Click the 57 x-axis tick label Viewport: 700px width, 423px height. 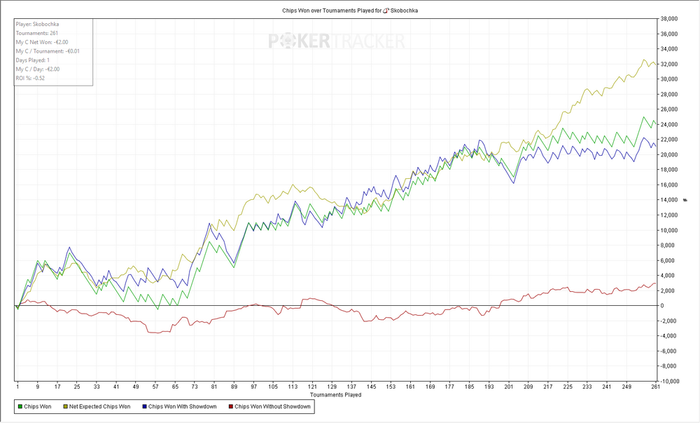coord(155,387)
